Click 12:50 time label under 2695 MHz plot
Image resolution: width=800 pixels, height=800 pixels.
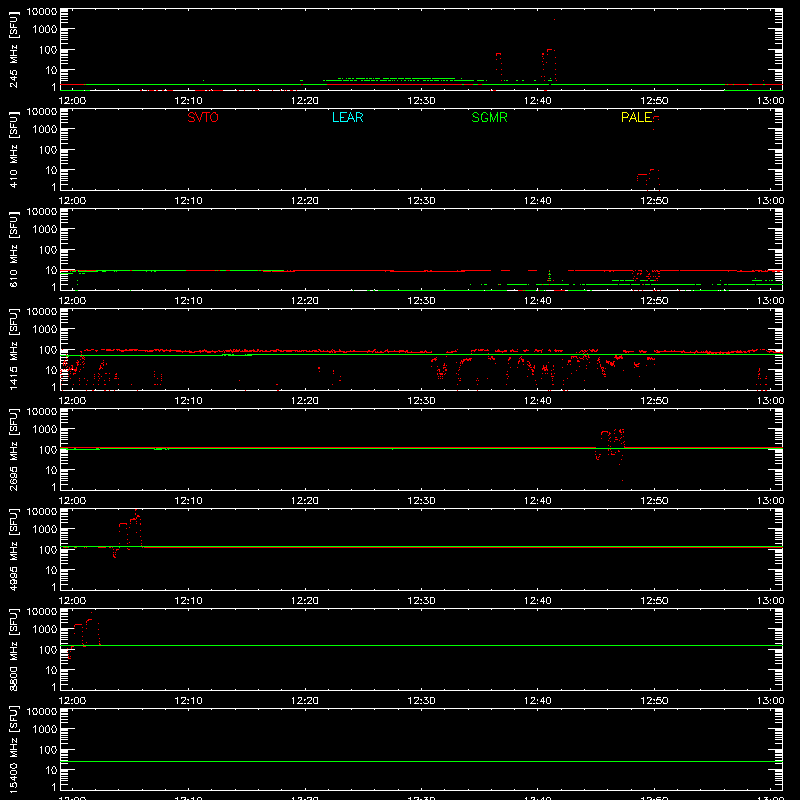pos(654,501)
